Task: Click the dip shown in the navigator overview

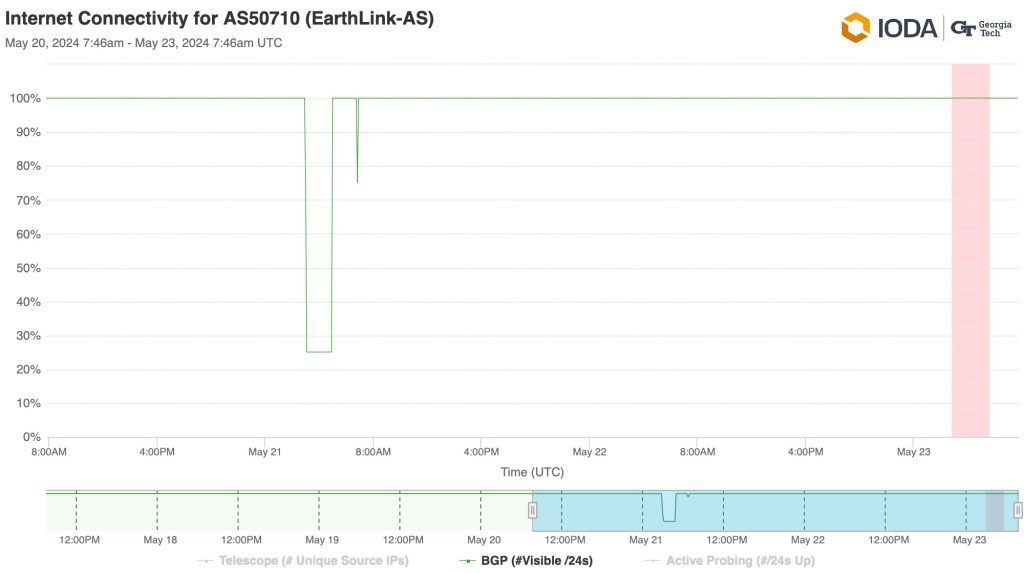Action: pos(668,513)
